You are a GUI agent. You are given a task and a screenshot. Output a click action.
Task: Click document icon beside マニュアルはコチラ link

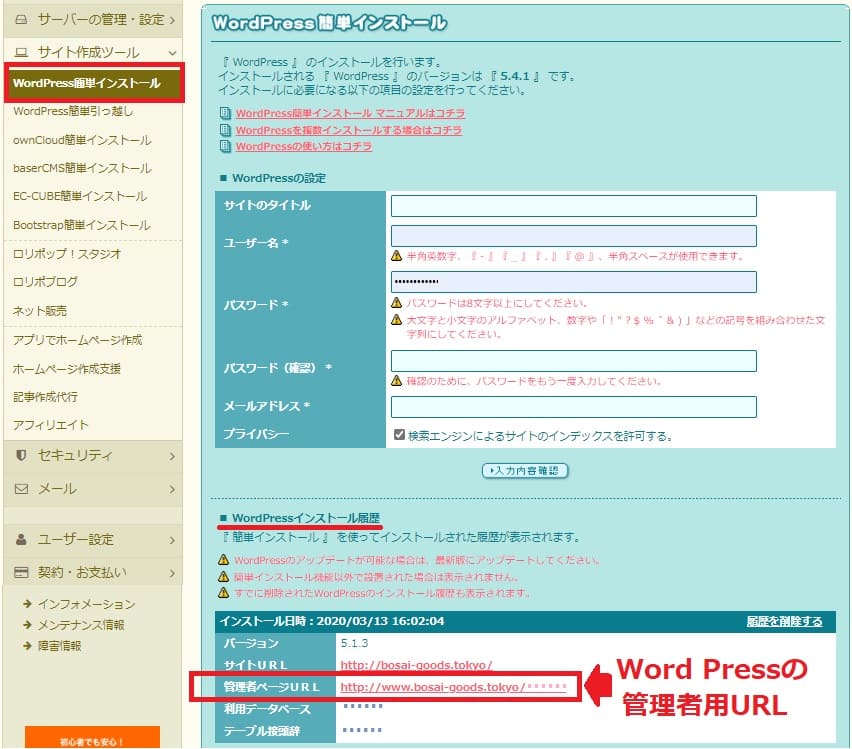pos(225,113)
